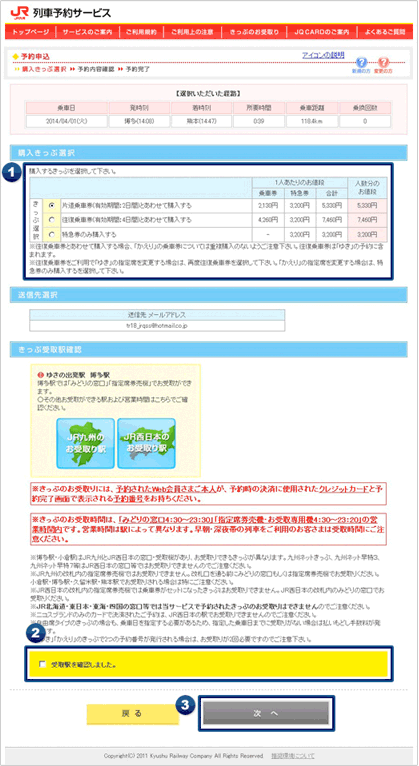The image size is (419, 766).
Task: Open the アイコンの説明 link
Action: click(x=323, y=55)
